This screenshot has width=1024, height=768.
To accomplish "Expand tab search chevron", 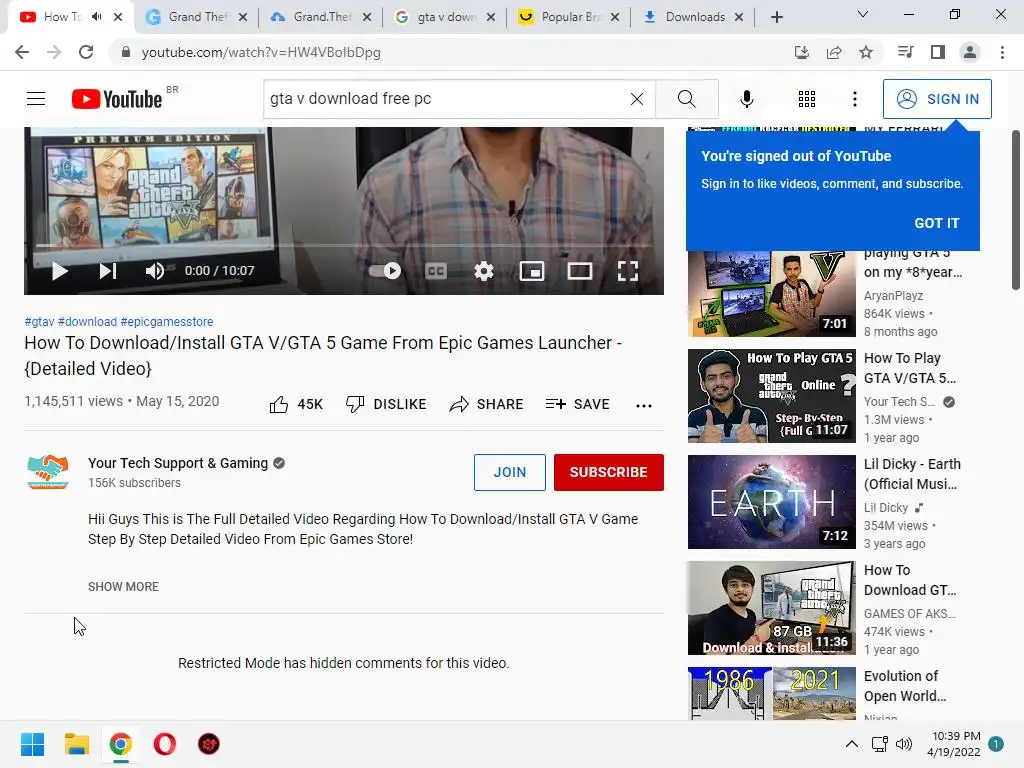I will click(x=863, y=14).
